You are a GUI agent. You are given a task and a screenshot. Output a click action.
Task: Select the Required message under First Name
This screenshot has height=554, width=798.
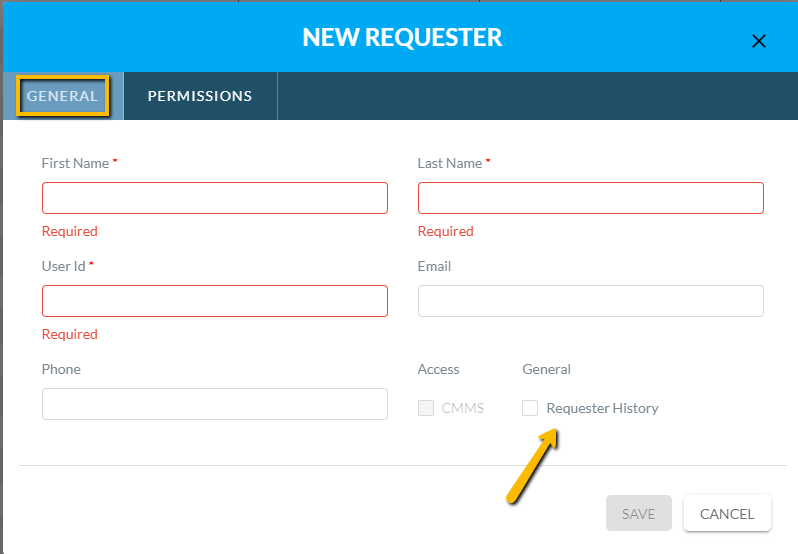(x=70, y=231)
